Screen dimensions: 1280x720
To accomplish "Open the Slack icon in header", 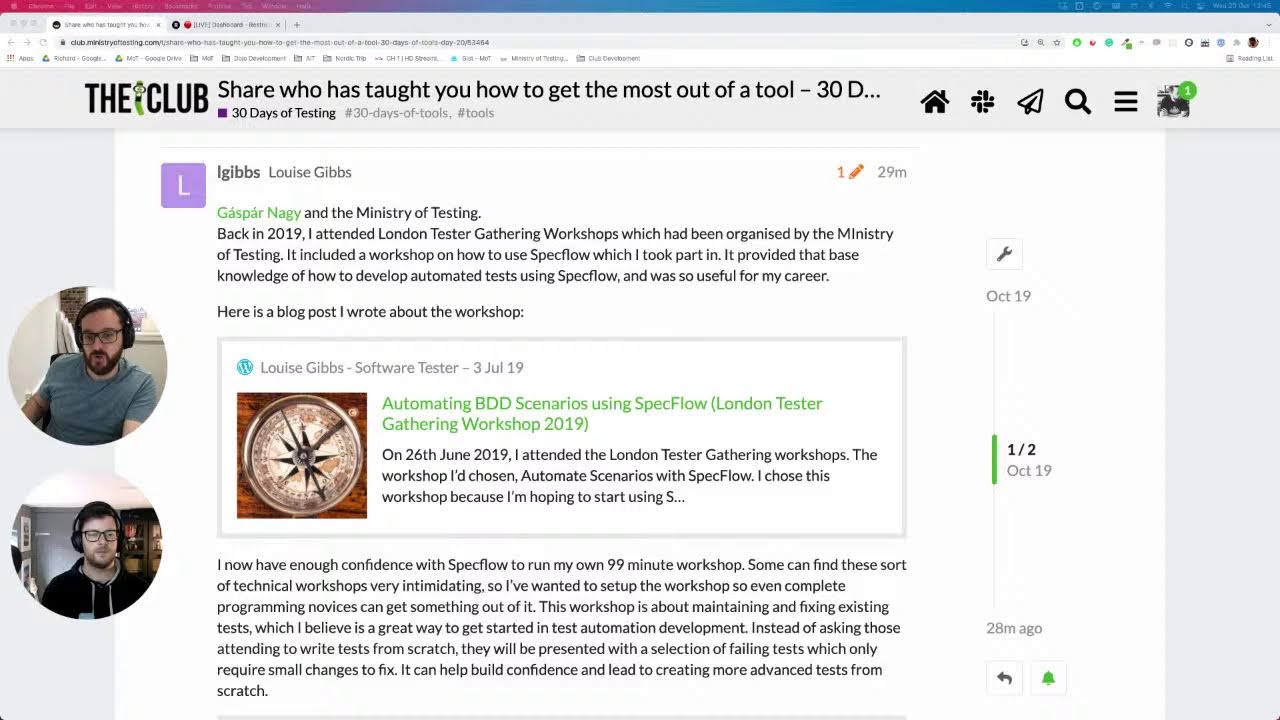I will [x=982, y=101].
